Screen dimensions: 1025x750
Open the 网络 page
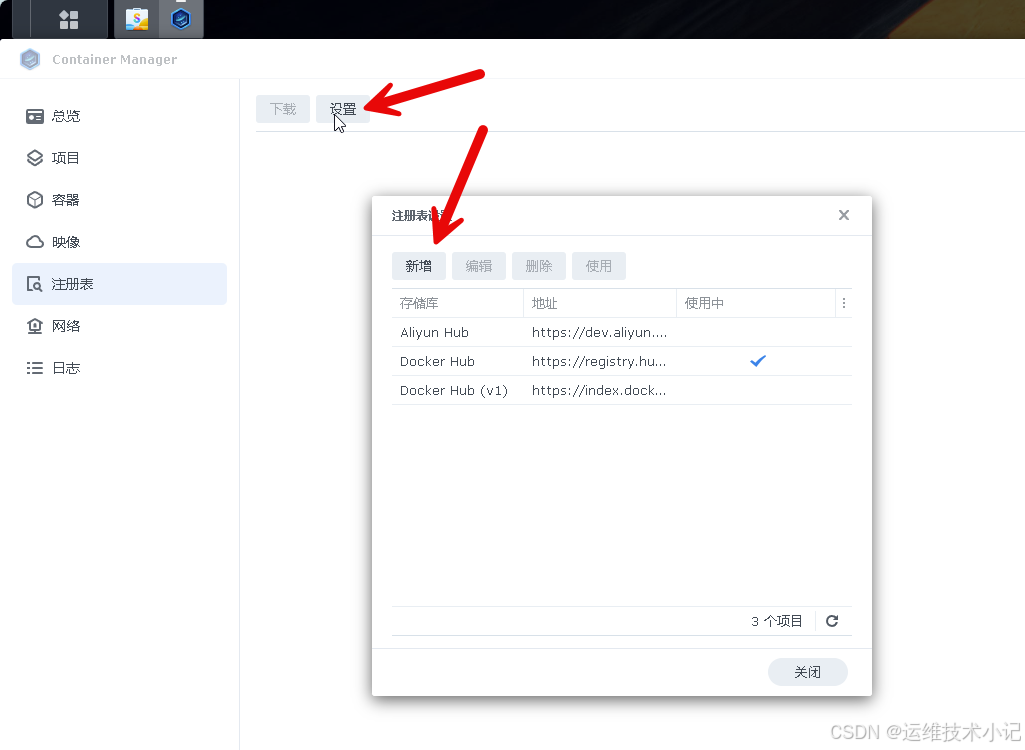[120, 326]
